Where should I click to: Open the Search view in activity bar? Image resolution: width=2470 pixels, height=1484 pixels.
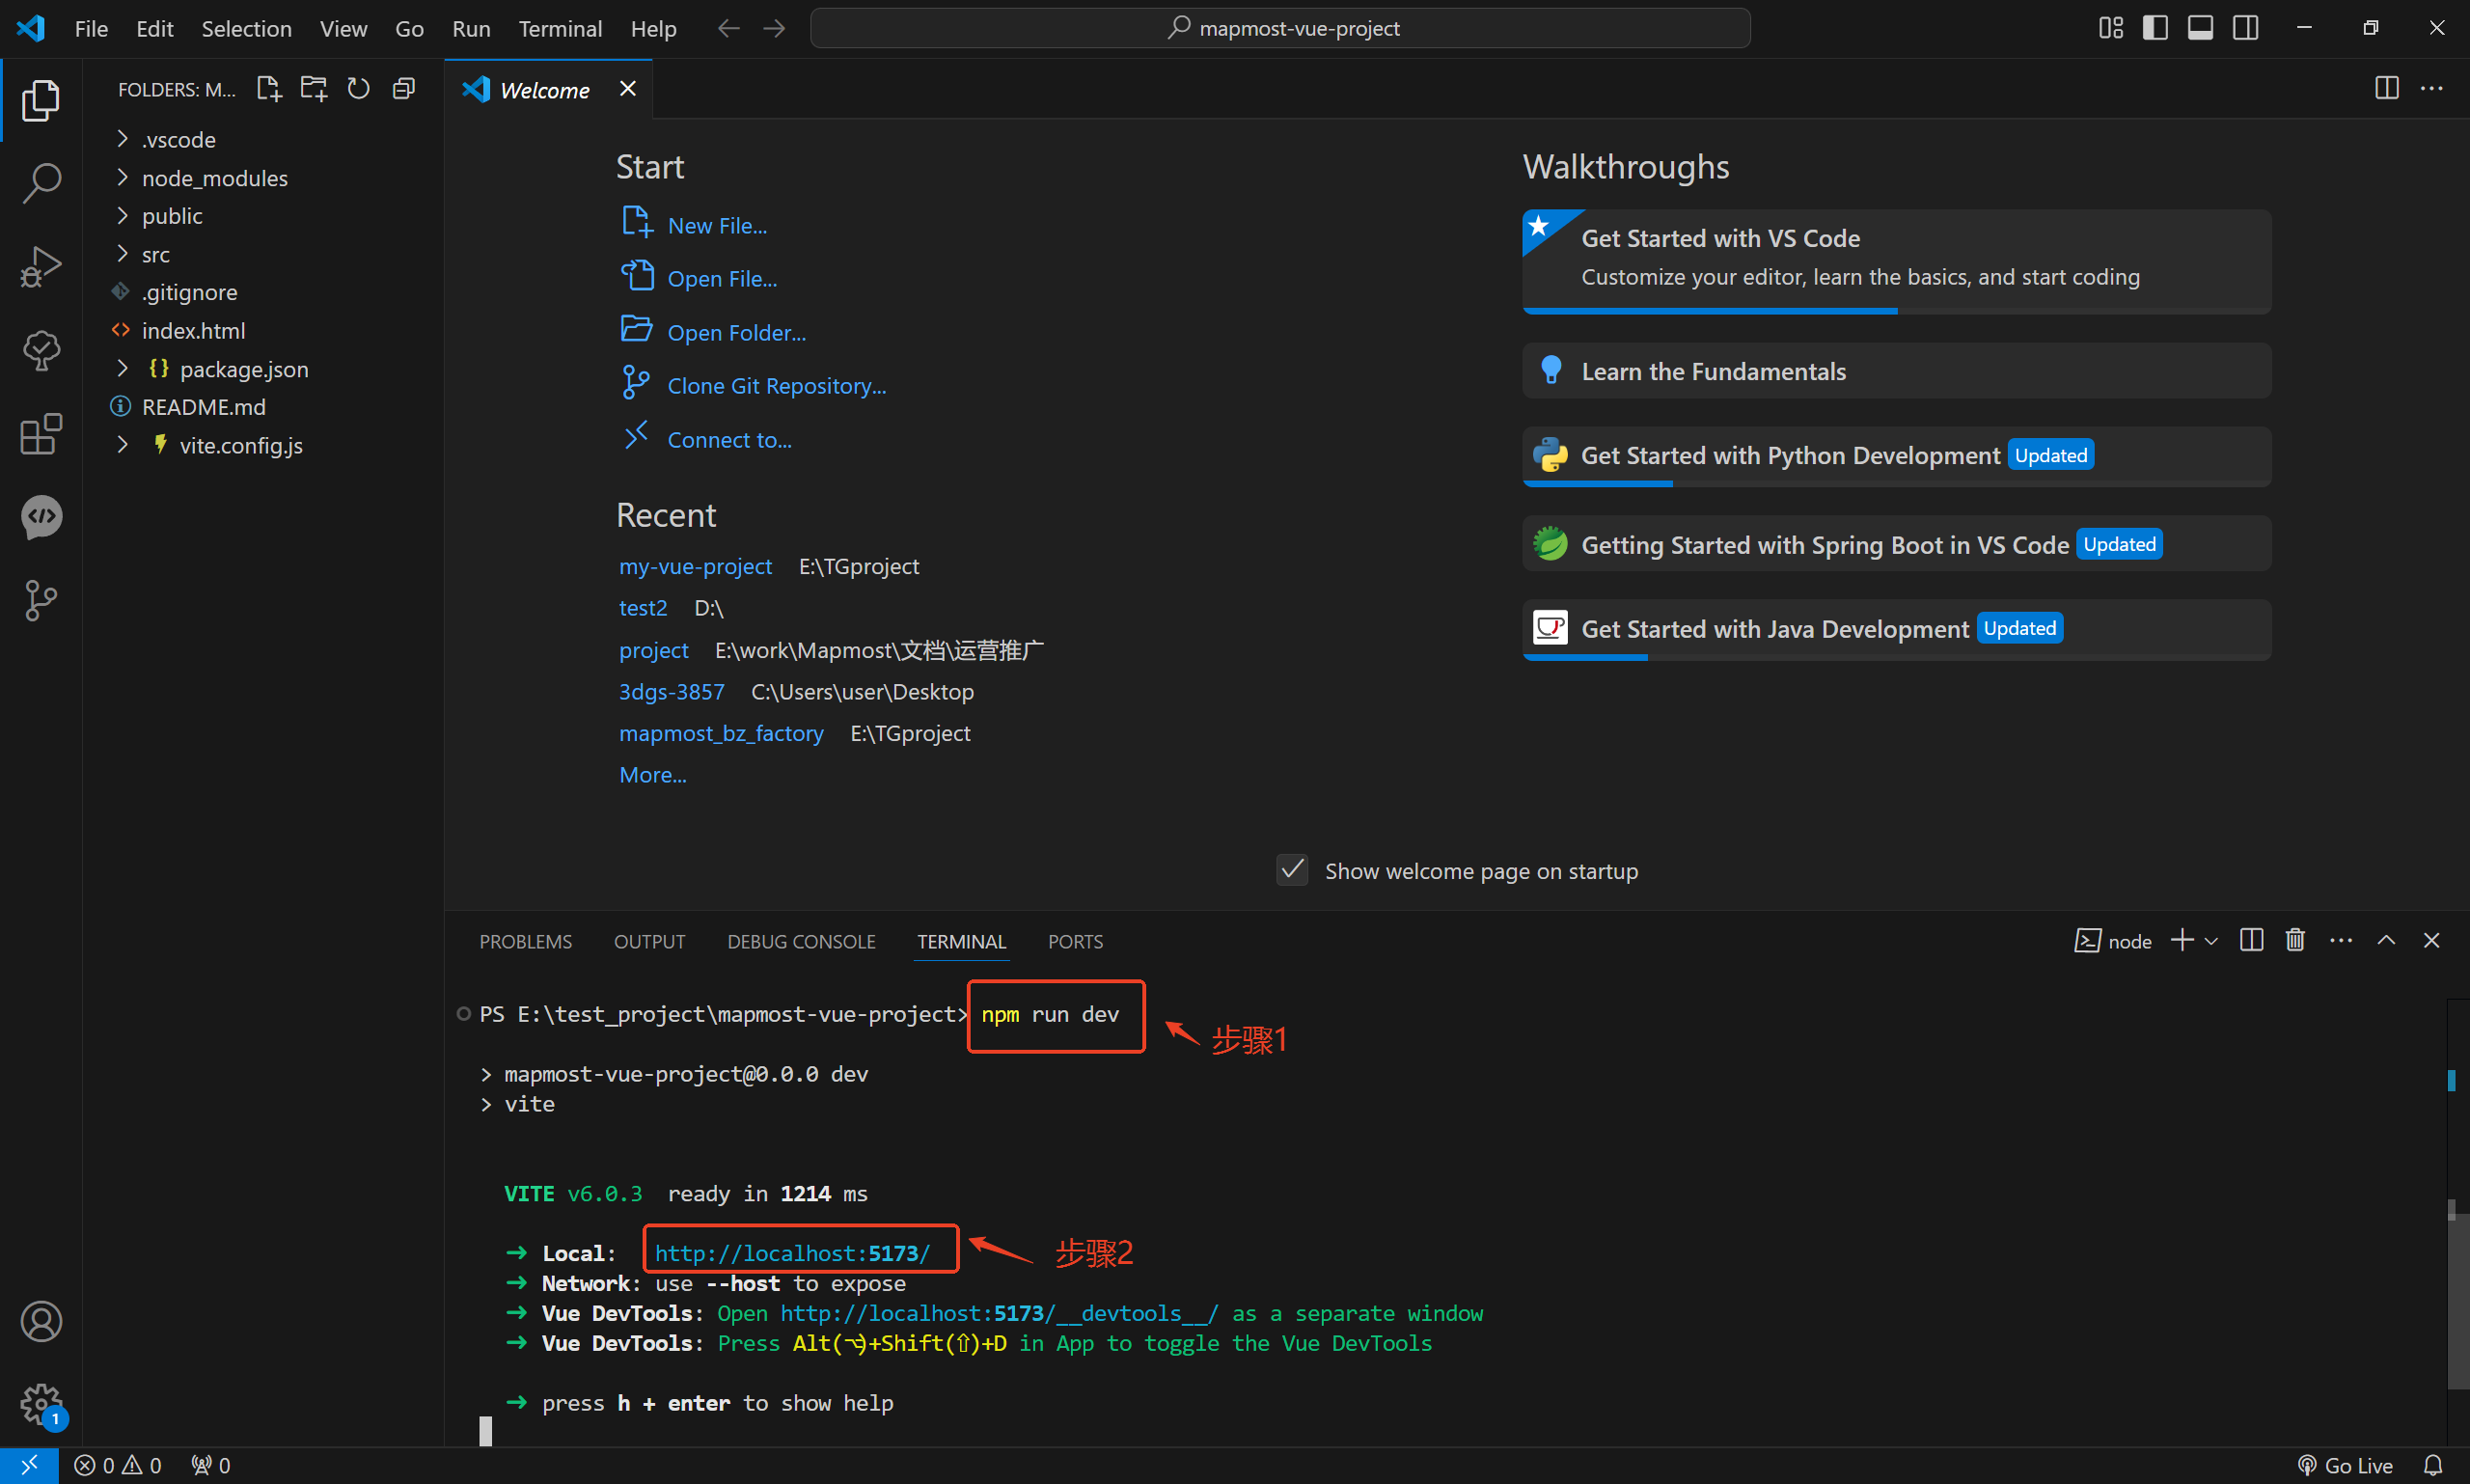tap(41, 184)
